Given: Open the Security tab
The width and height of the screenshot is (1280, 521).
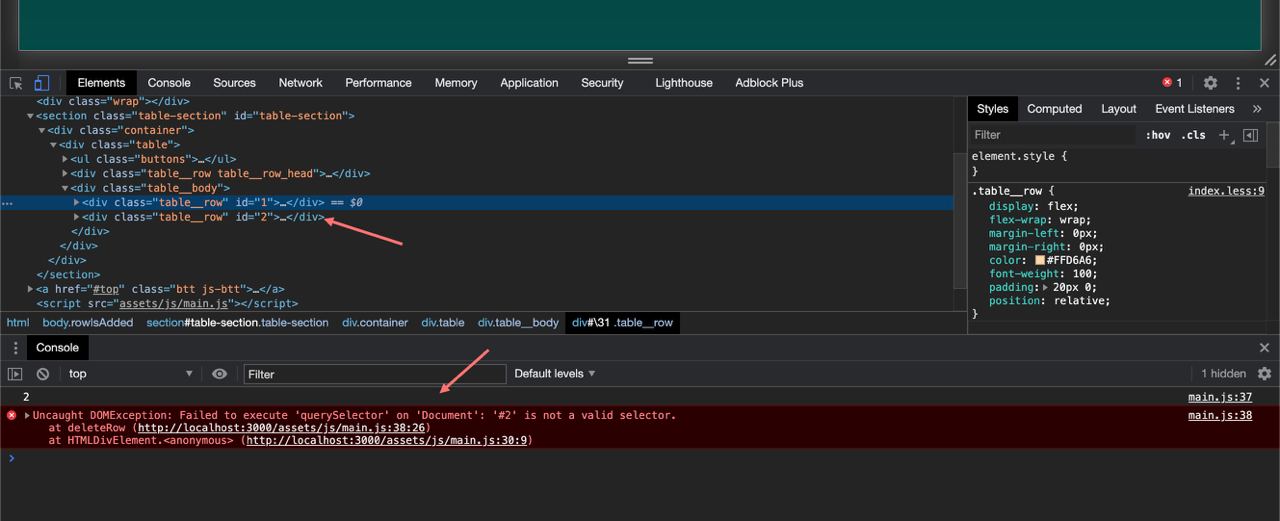Looking at the screenshot, I should 602,83.
